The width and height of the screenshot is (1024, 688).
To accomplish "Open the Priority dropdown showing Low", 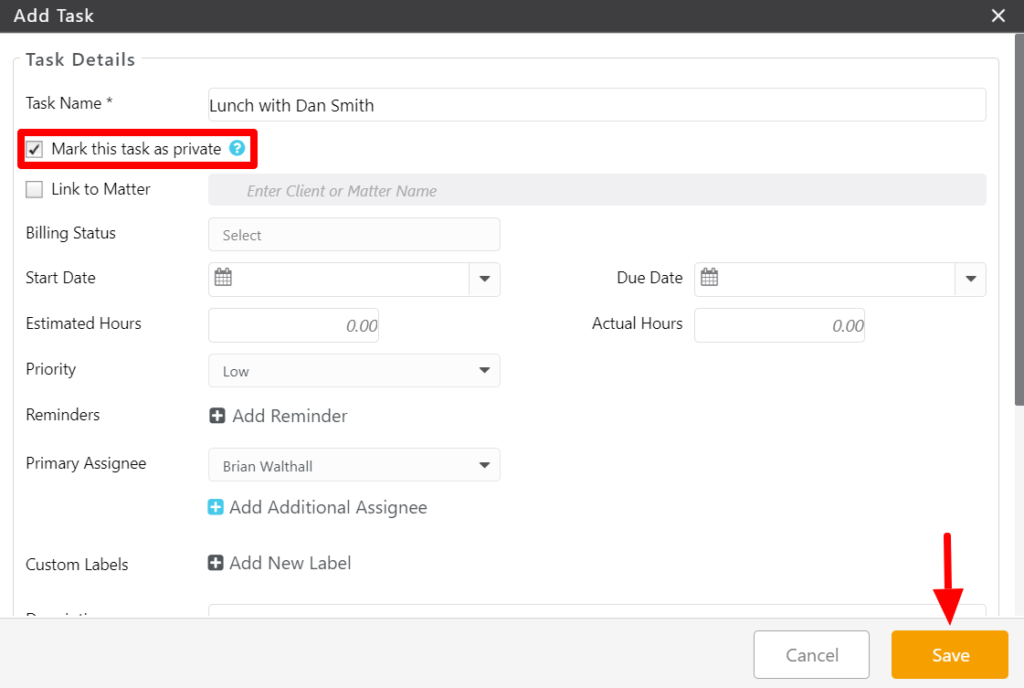I will click(x=354, y=371).
